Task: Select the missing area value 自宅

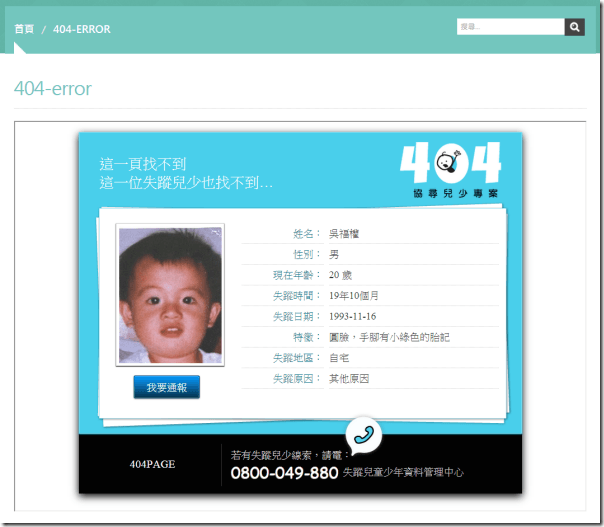Action: [x=339, y=358]
